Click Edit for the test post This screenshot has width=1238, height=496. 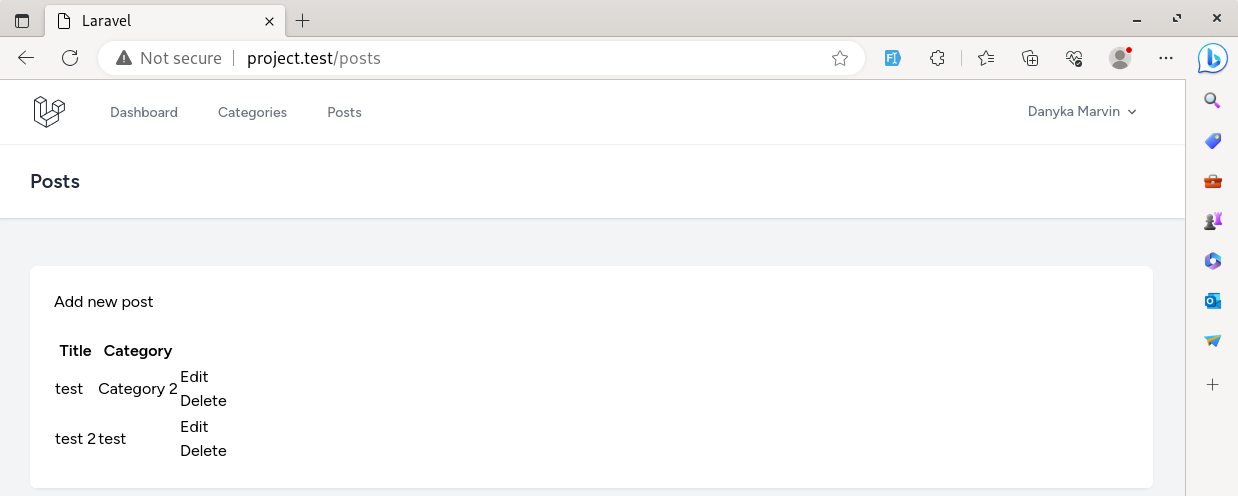194,376
